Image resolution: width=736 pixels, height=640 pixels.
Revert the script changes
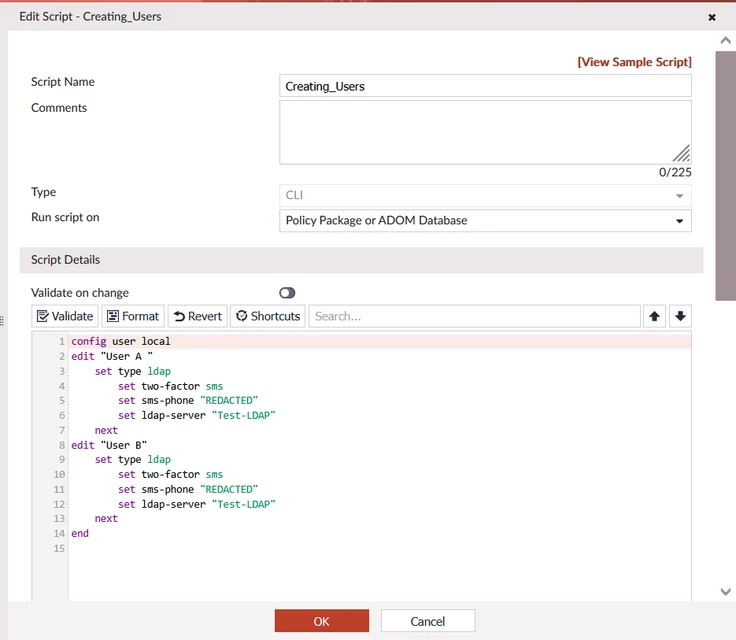coord(198,316)
